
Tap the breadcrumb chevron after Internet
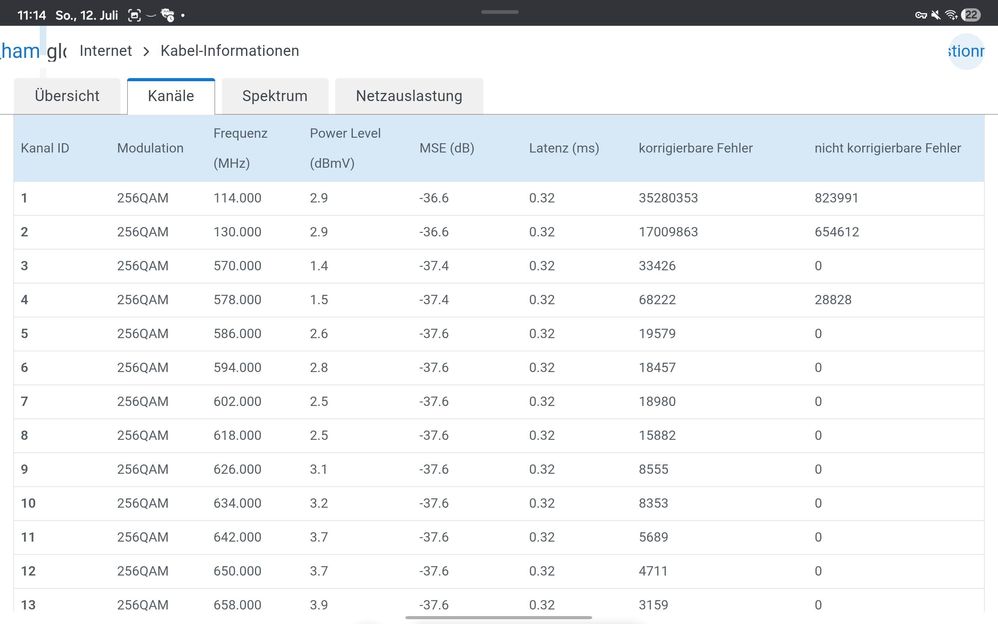(146, 51)
